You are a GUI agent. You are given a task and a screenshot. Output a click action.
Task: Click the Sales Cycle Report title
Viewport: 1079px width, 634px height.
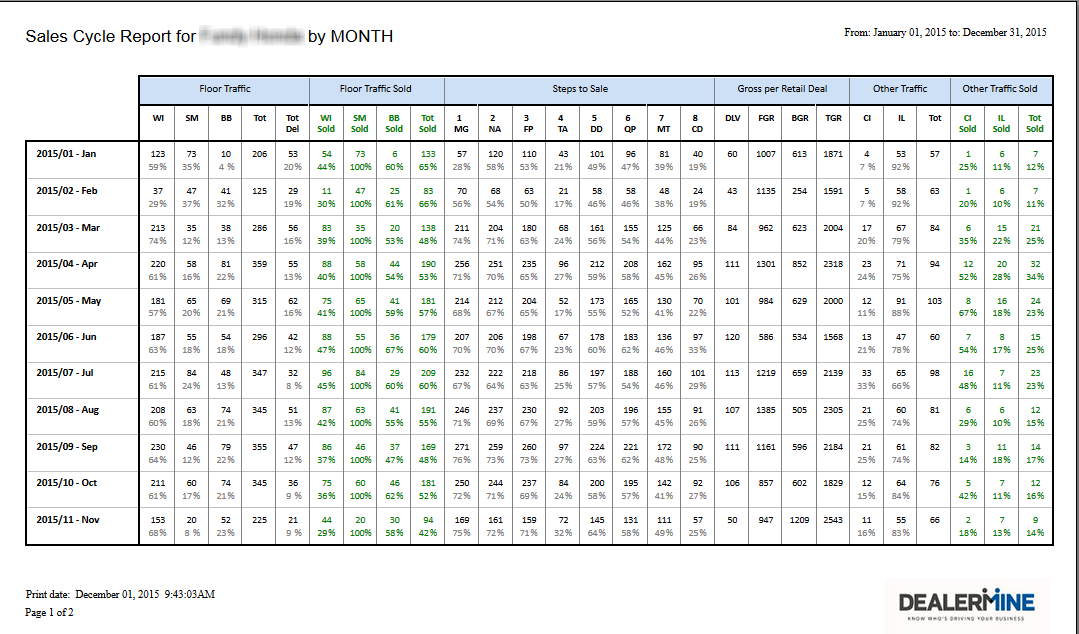click(x=209, y=37)
